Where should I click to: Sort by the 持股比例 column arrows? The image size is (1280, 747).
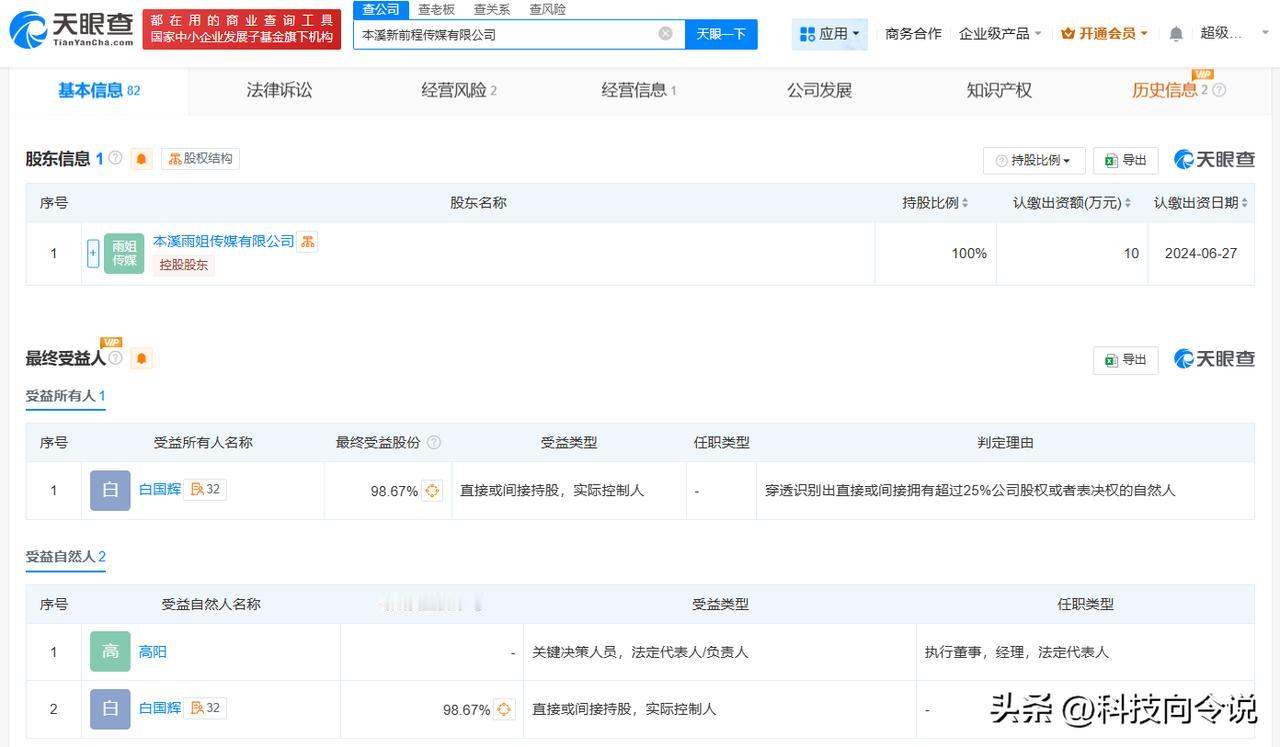tap(965, 203)
